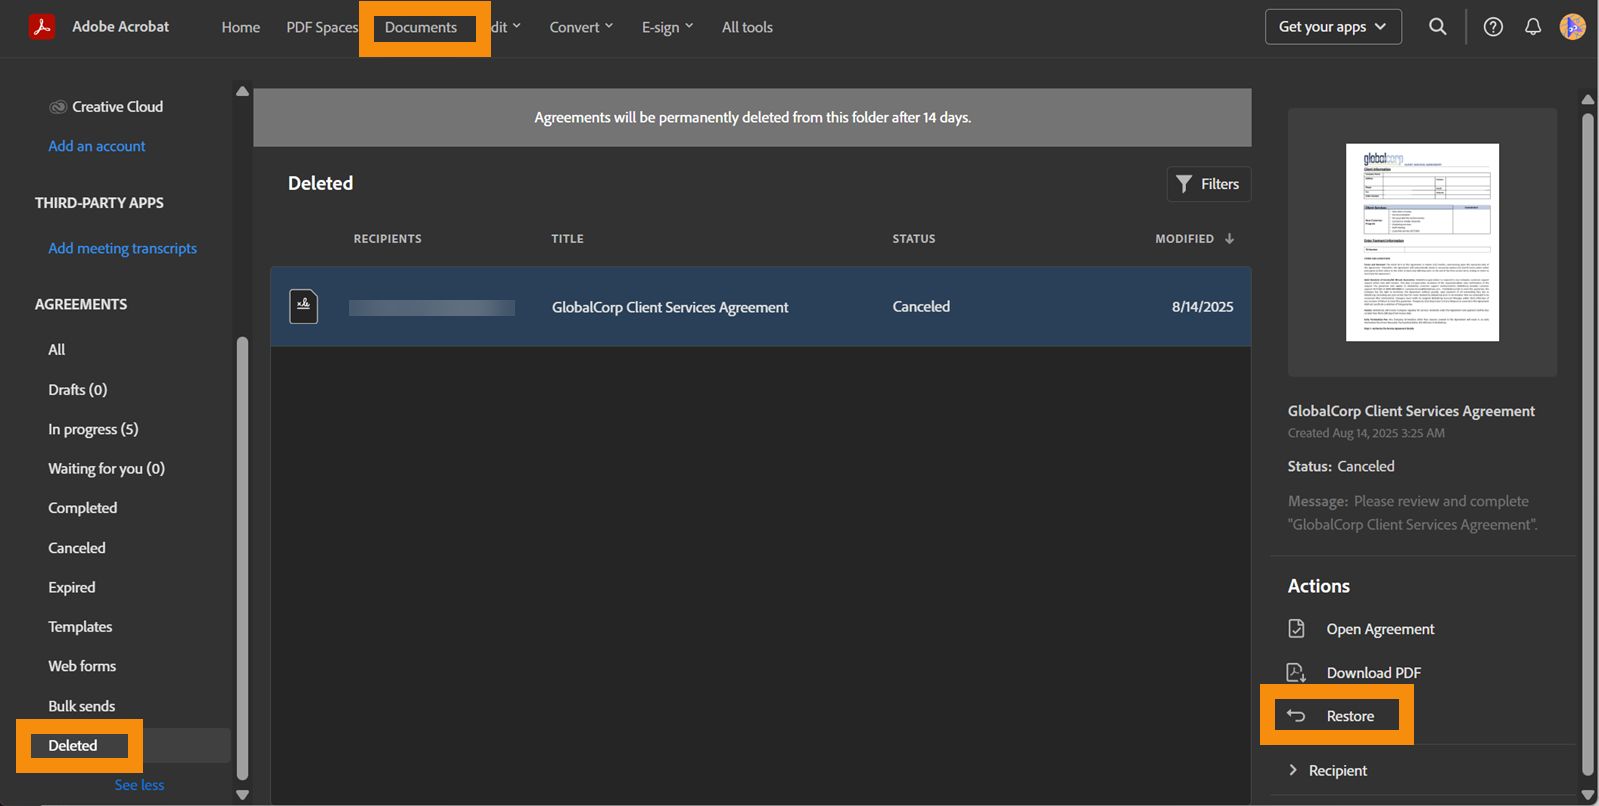Click GlobalCorp Client Services Agreement row title

click(x=670, y=307)
